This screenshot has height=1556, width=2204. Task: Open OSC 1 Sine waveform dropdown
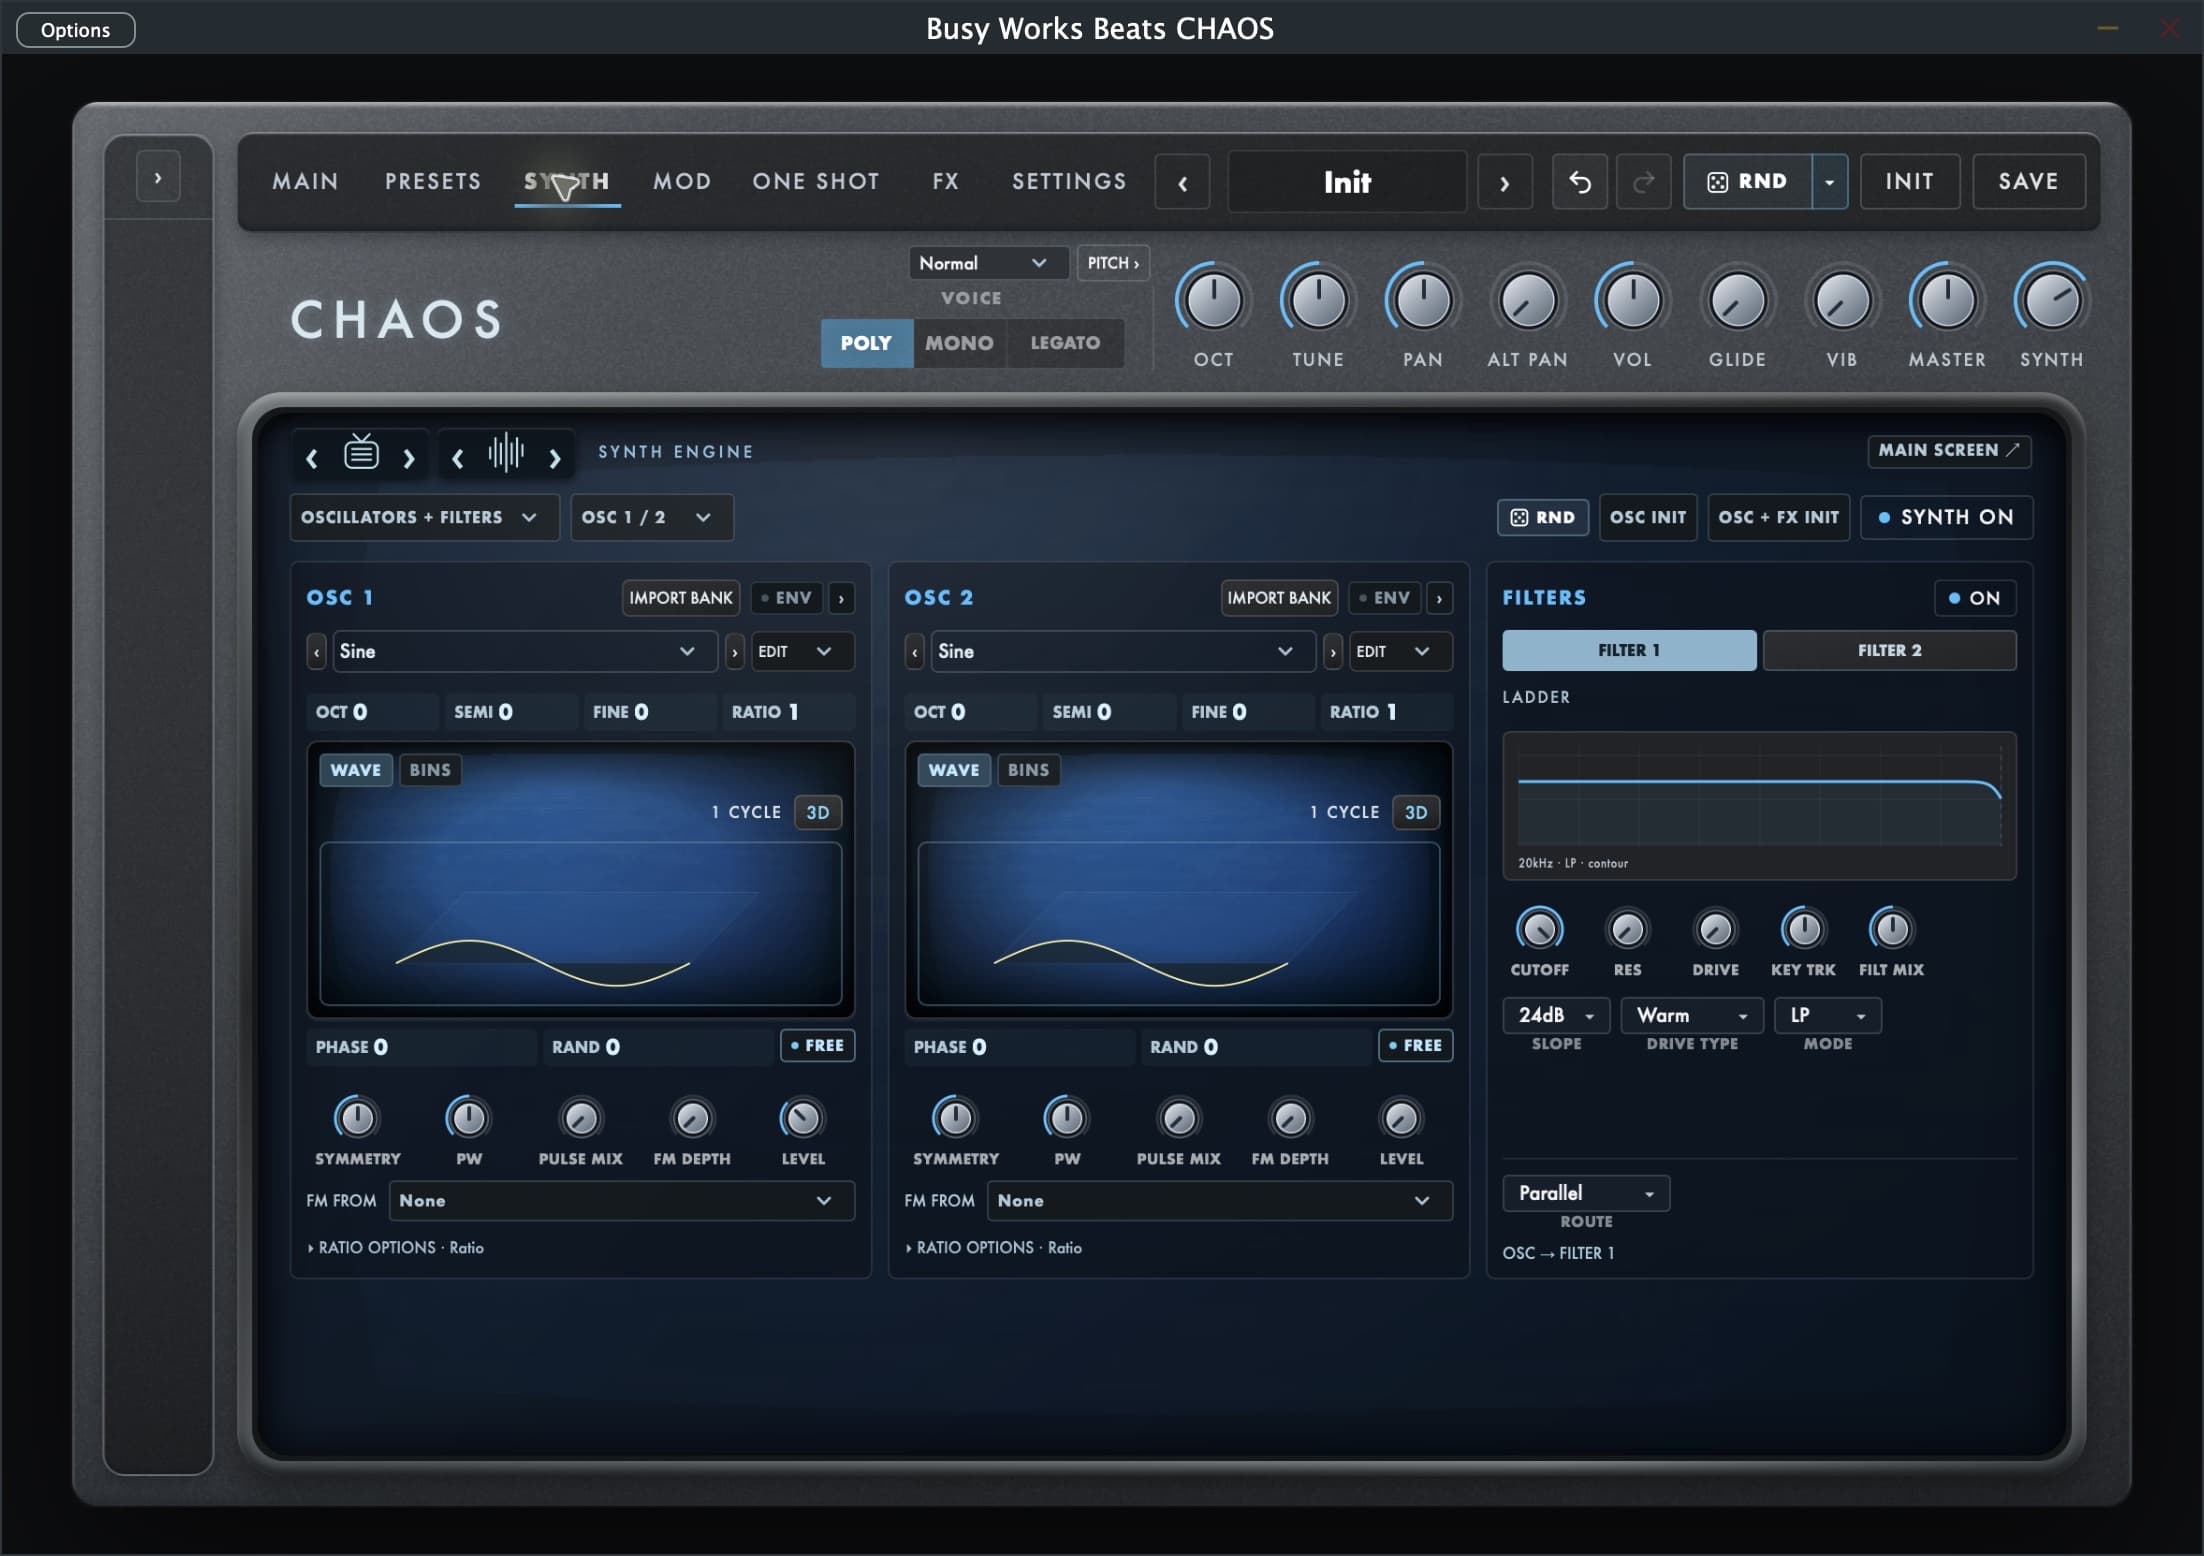524,652
